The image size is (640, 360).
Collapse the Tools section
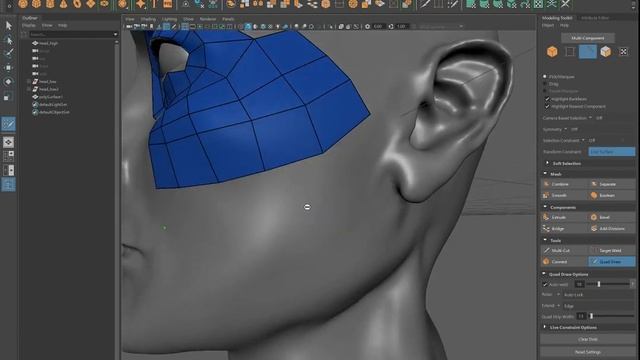click(x=545, y=240)
